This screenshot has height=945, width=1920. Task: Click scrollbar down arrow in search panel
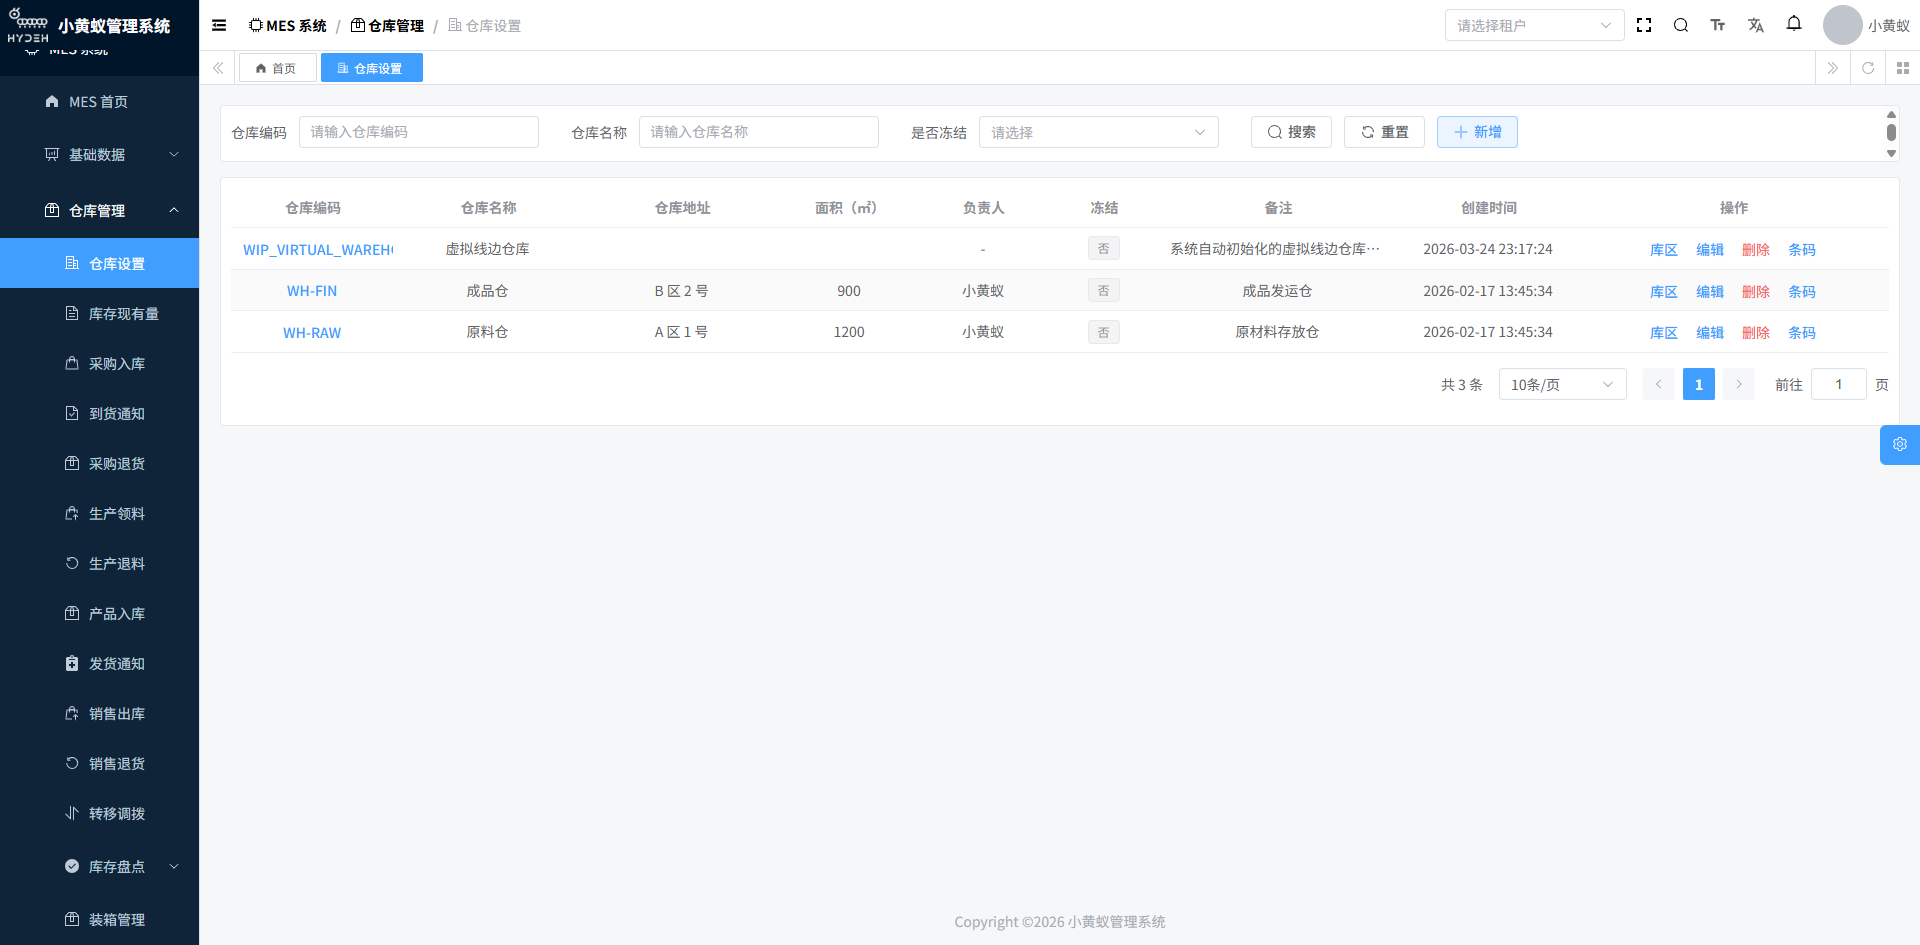pyautogui.click(x=1891, y=154)
